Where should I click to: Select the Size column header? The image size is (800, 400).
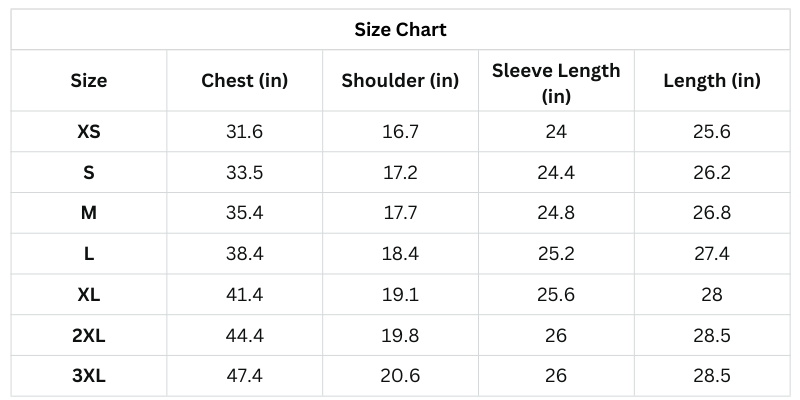click(89, 81)
